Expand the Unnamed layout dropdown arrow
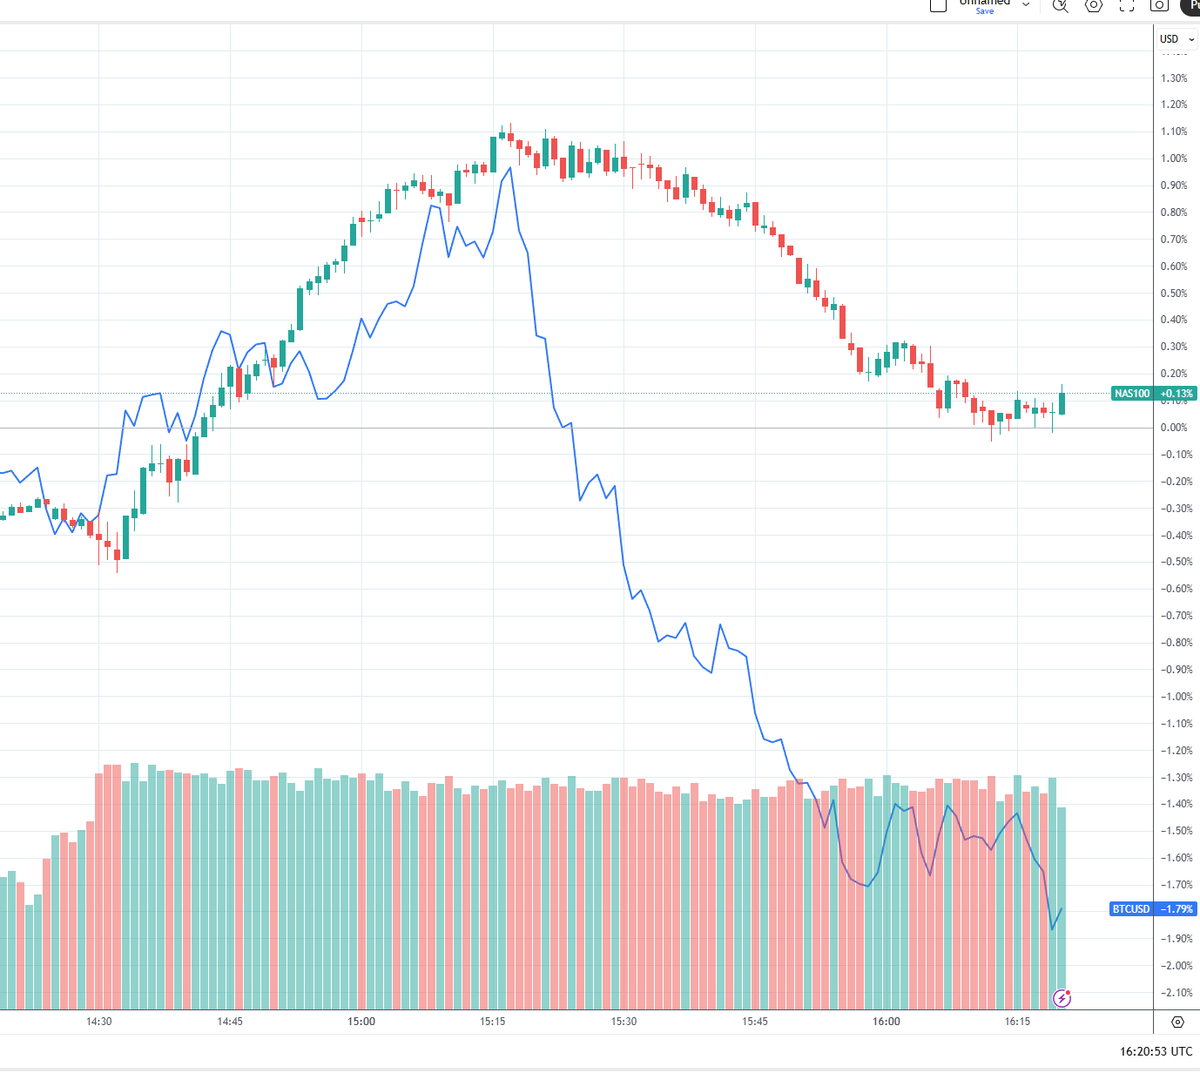 pyautogui.click(x=1025, y=5)
